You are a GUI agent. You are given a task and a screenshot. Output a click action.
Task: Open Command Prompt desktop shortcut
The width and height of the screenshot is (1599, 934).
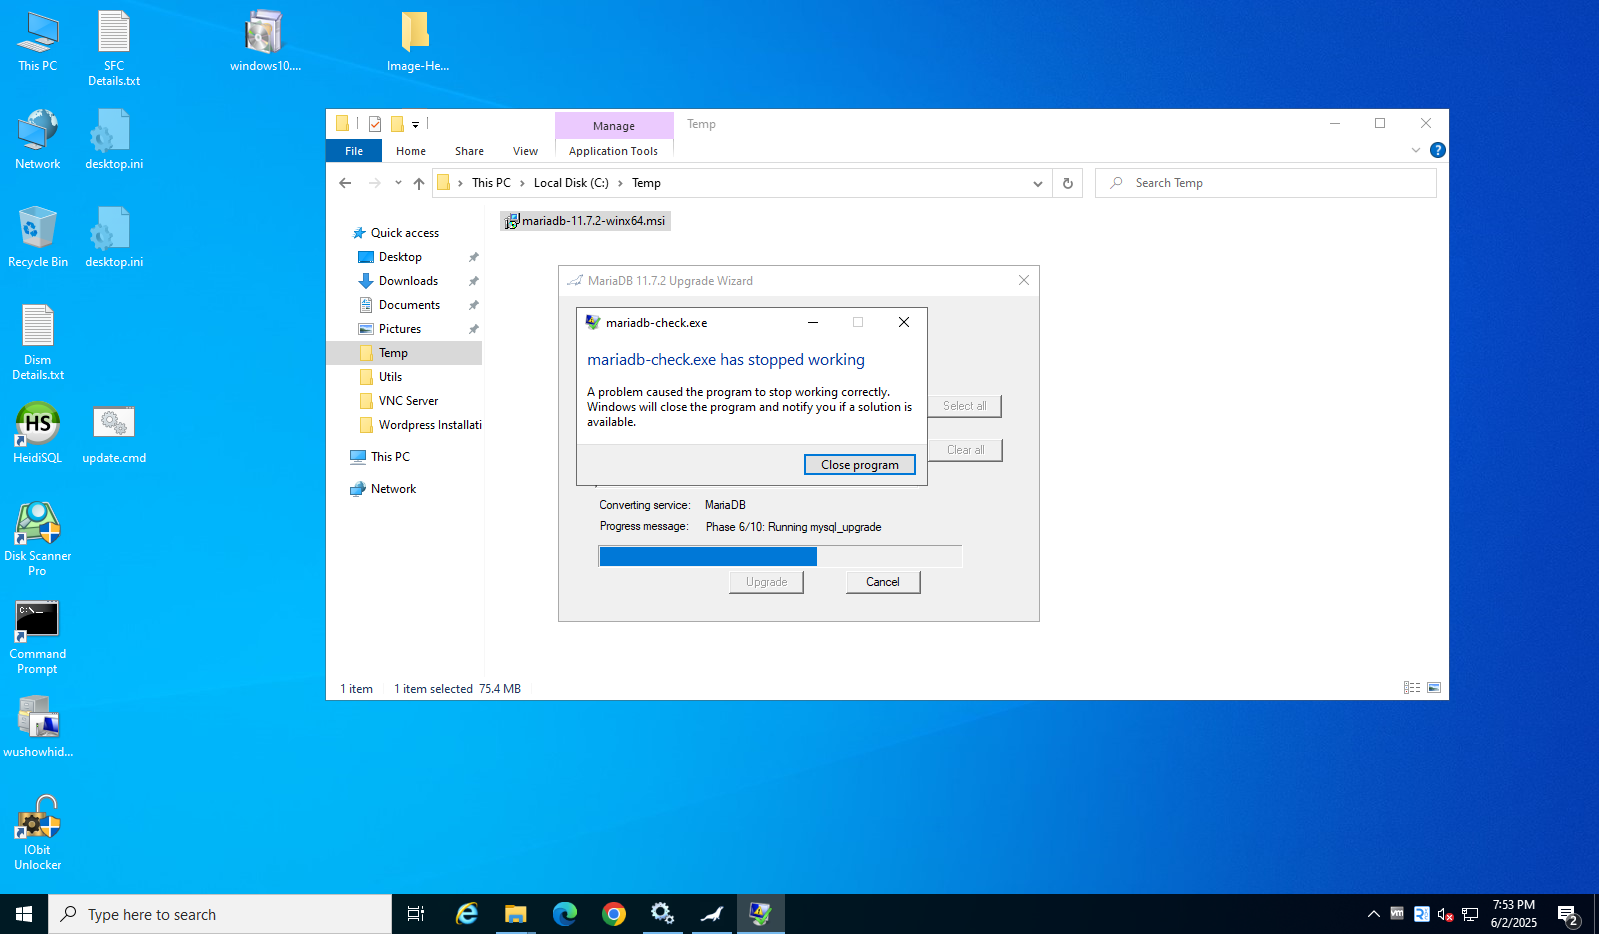[x=38, y=638]
